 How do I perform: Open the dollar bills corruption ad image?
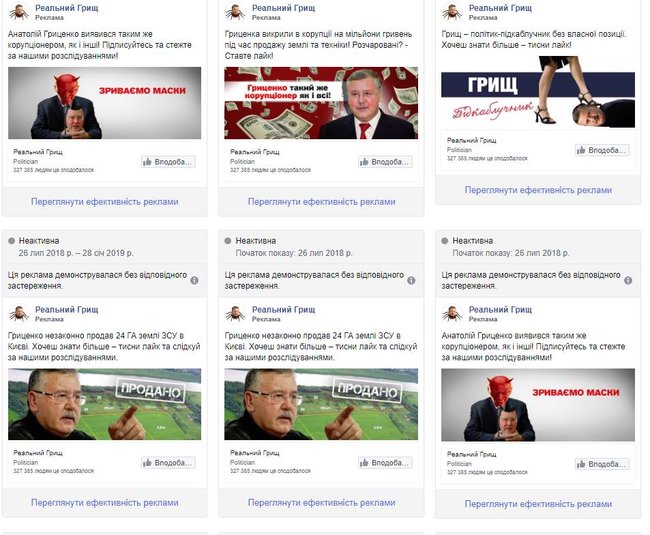click(321, 103)
